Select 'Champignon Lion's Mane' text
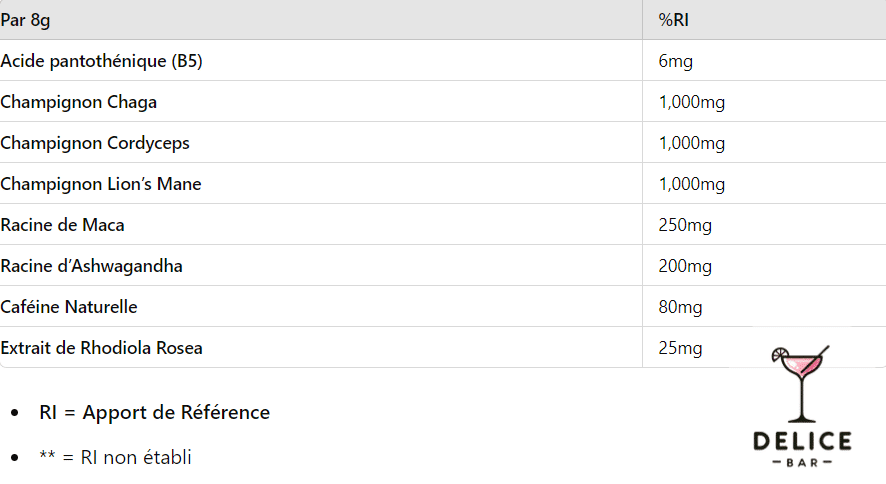The height and width of the screenshot is (484, 886). click(101, 184)
